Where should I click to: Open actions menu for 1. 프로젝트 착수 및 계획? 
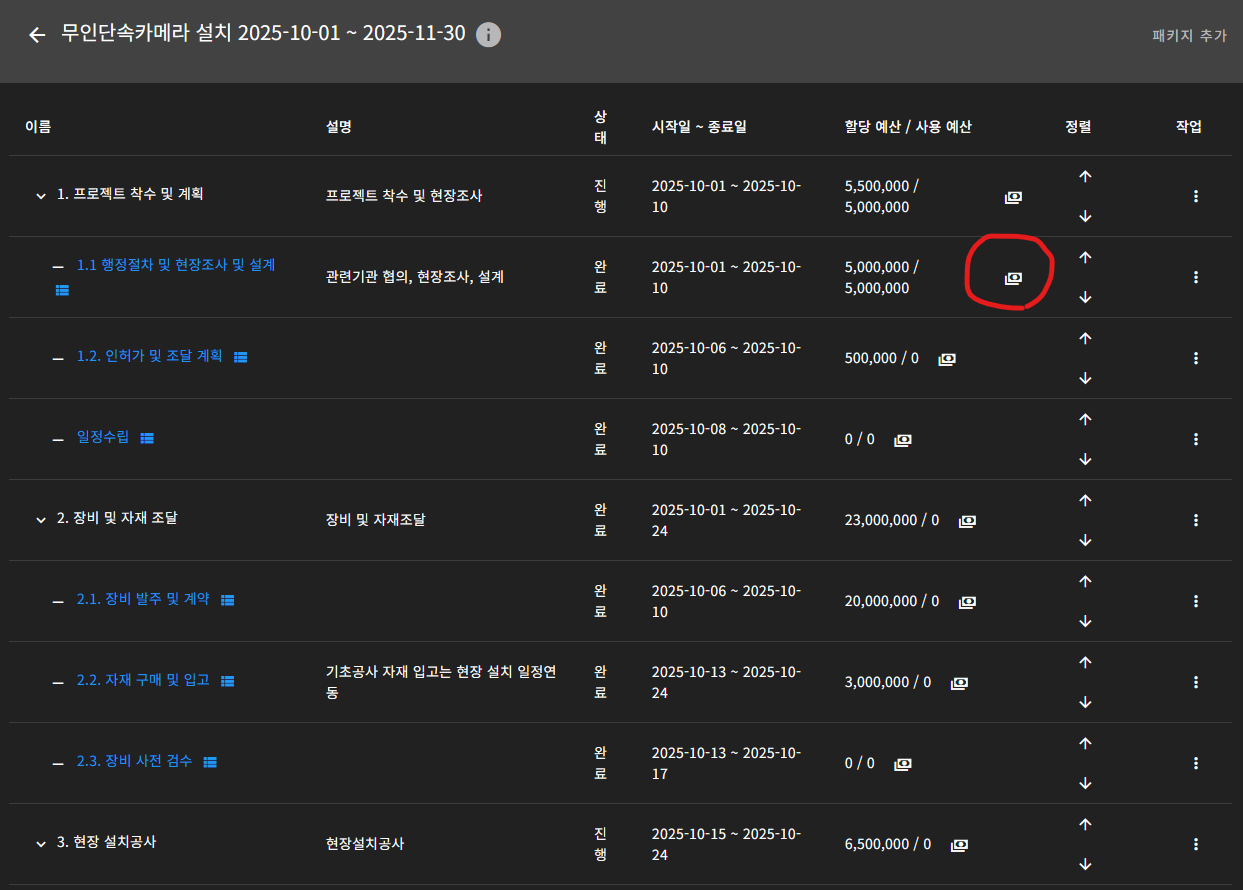click(x=1196, y=196)
